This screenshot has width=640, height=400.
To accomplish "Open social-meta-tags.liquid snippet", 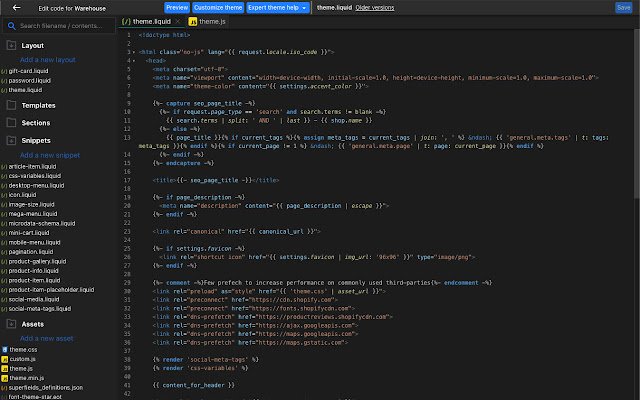I will [x=40, y=309].
